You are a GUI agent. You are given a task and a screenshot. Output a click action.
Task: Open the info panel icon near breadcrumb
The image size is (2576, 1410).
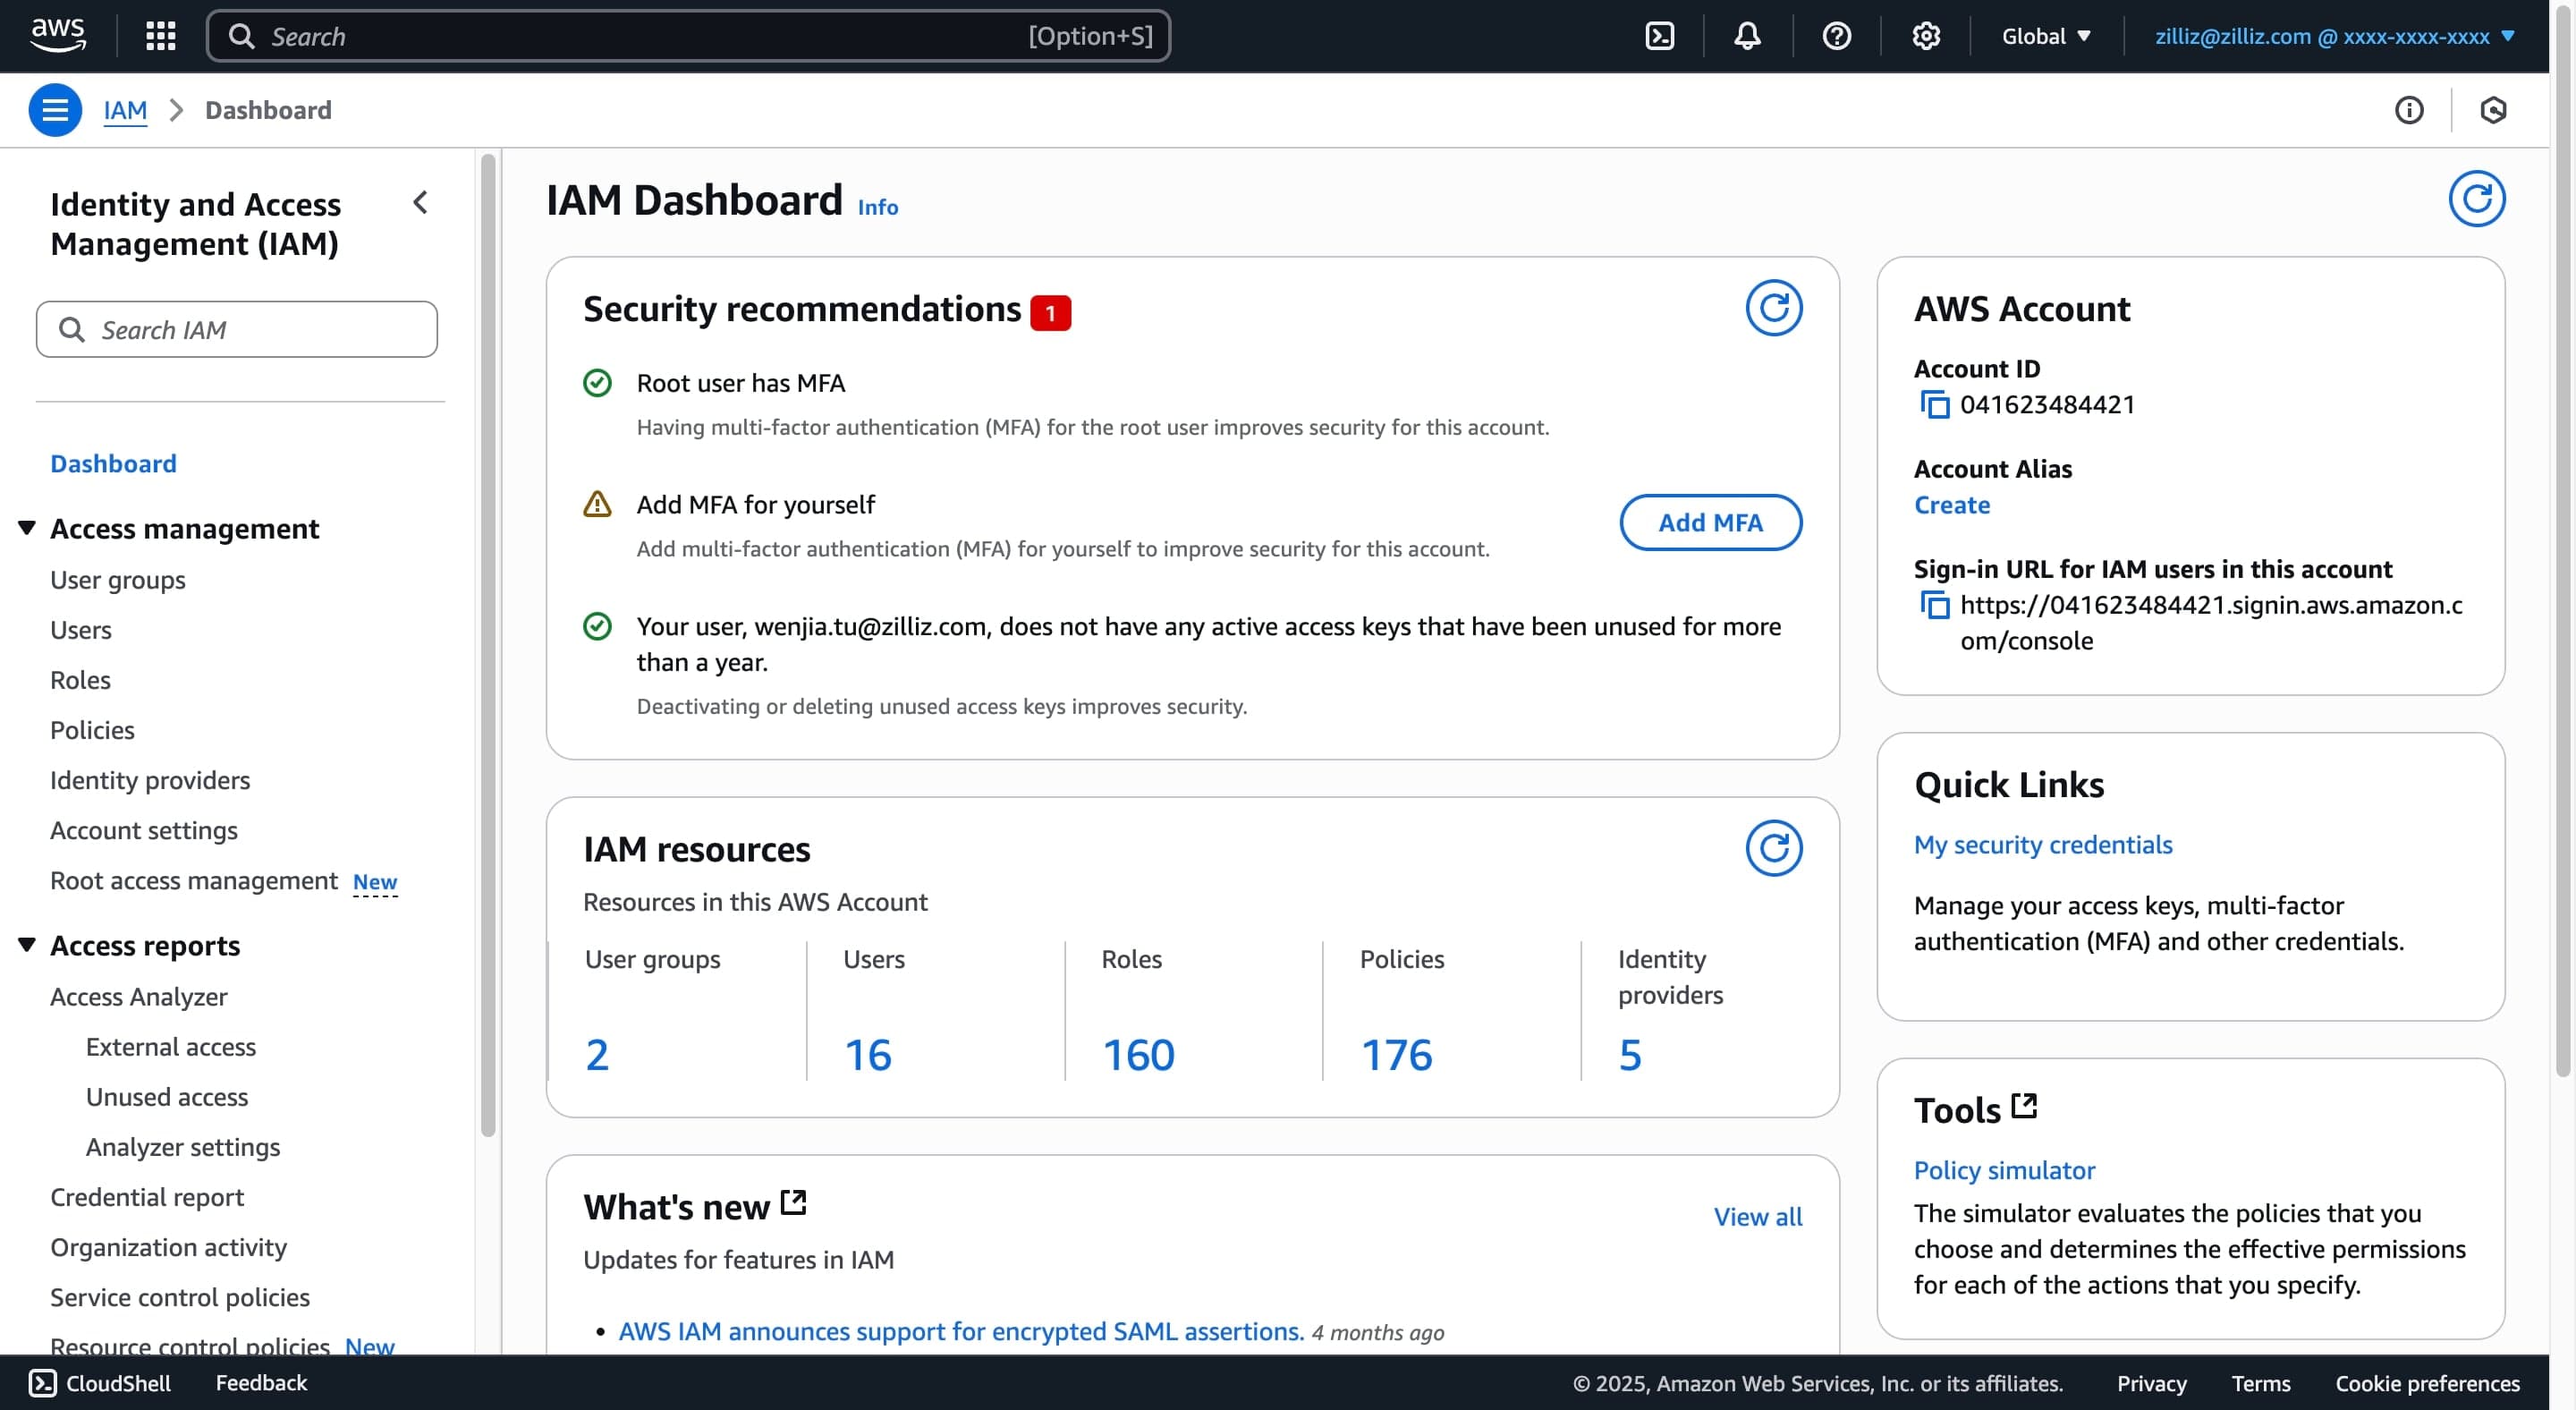click(x=2409, y=110)
